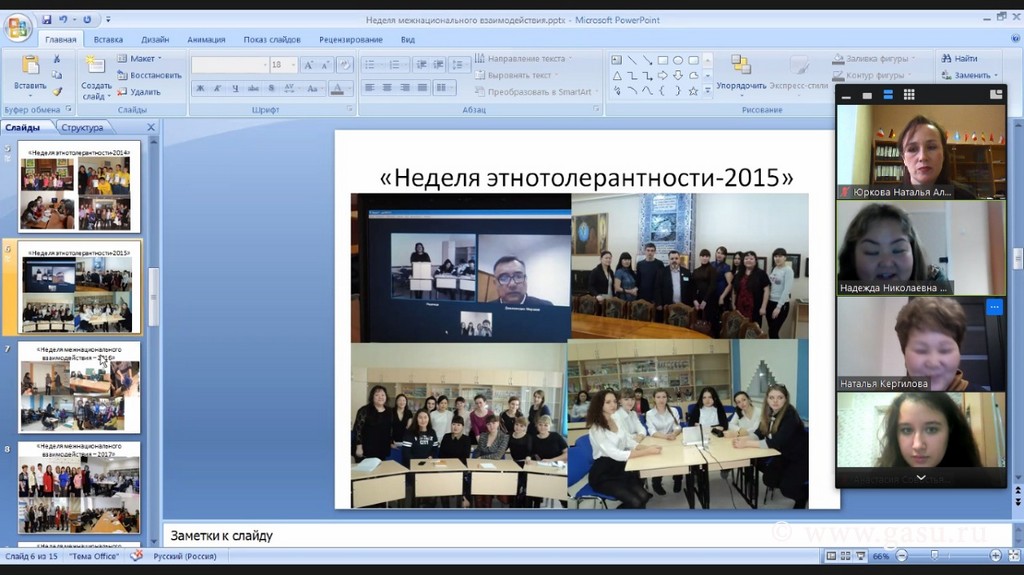The image size is (1024, 575).
Task: Toggle Bold (Ж) text formatting
Action: click(200, 88)
